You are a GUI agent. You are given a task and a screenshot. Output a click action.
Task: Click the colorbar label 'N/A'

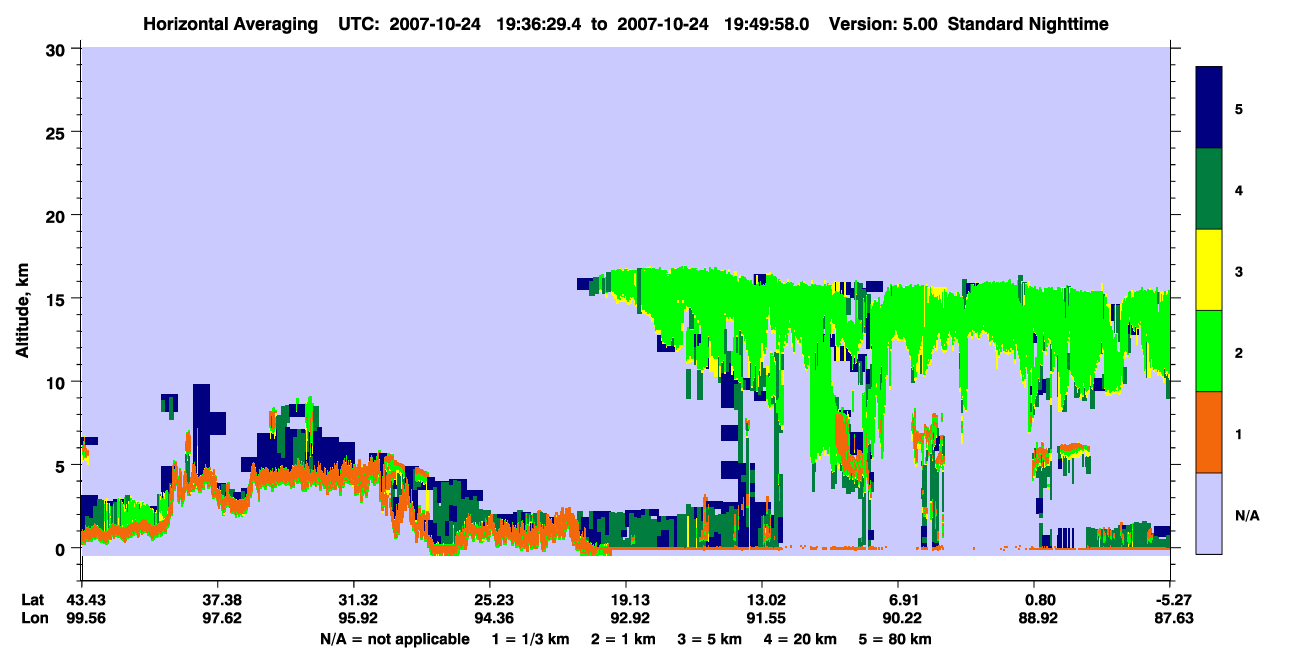[x=1247, y=516]
